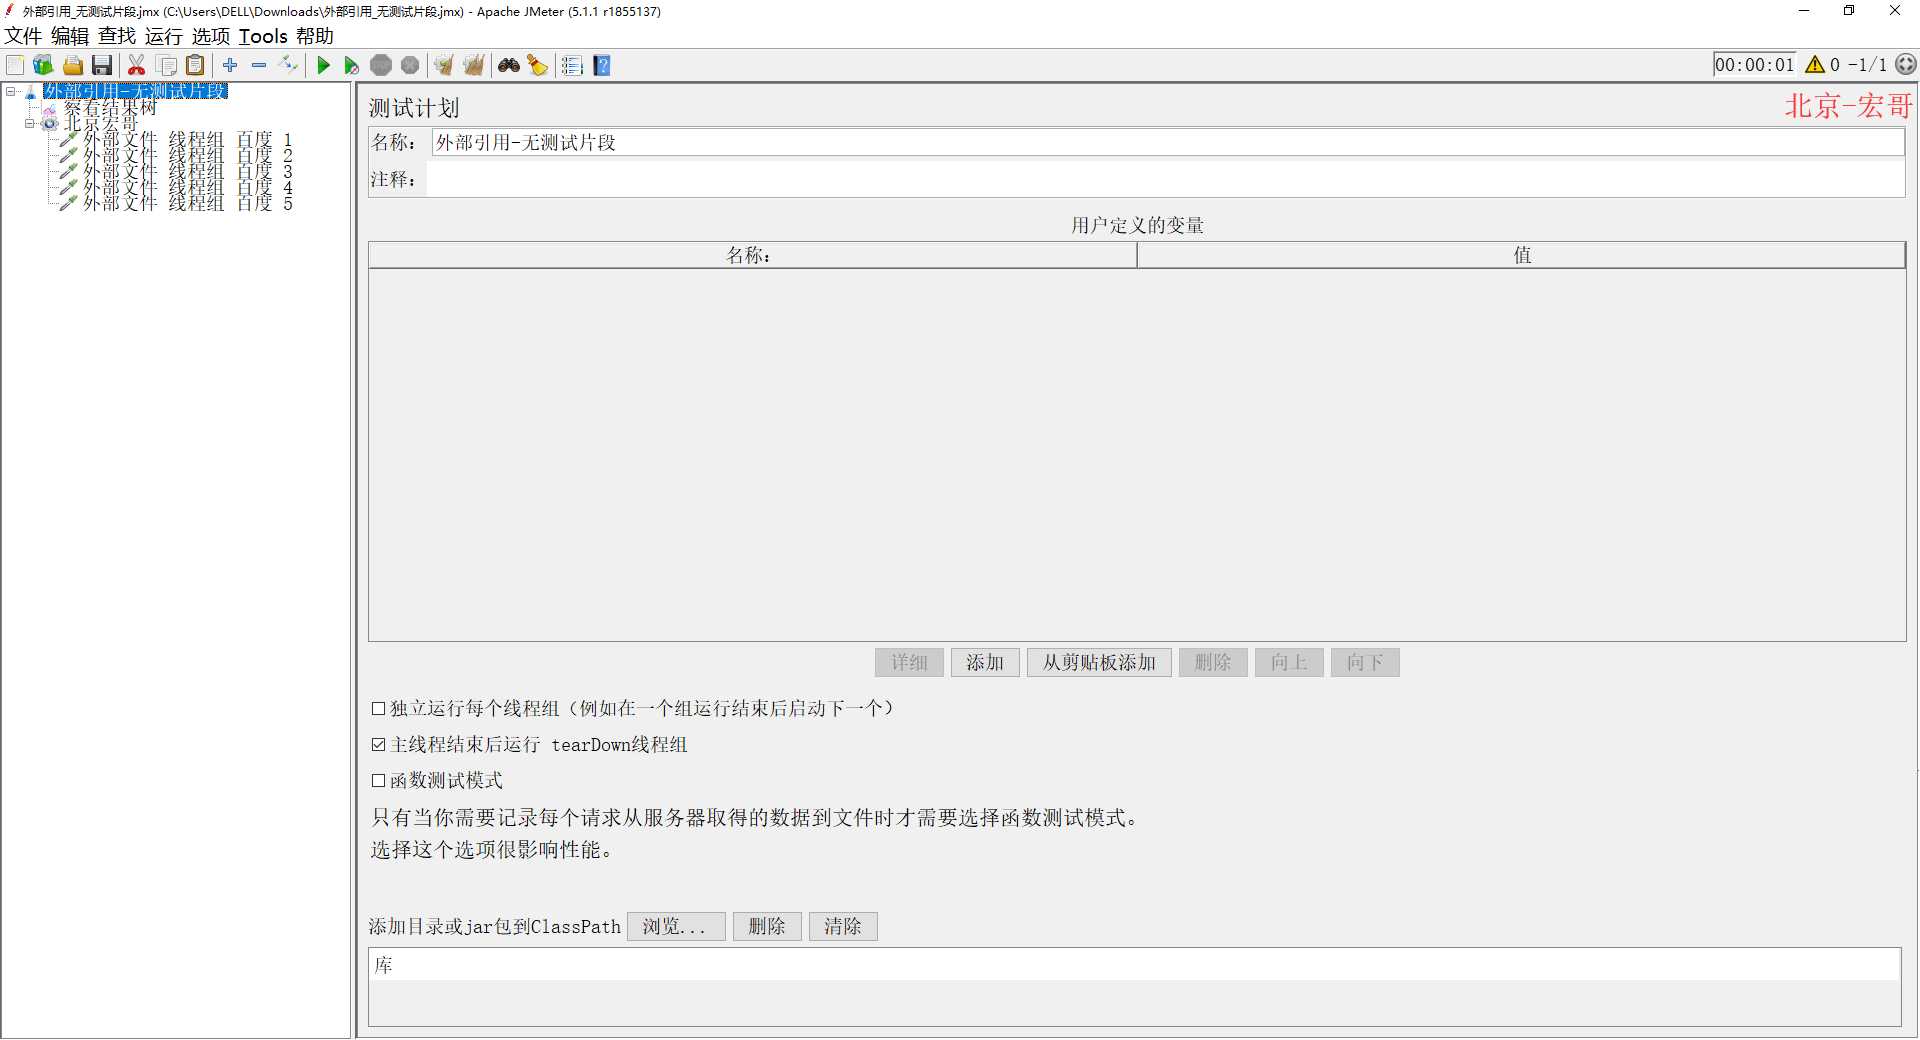Screen dimensions: 1920x1040
Task: Start test without pauses icon
Action: click(x=351, y=65)
